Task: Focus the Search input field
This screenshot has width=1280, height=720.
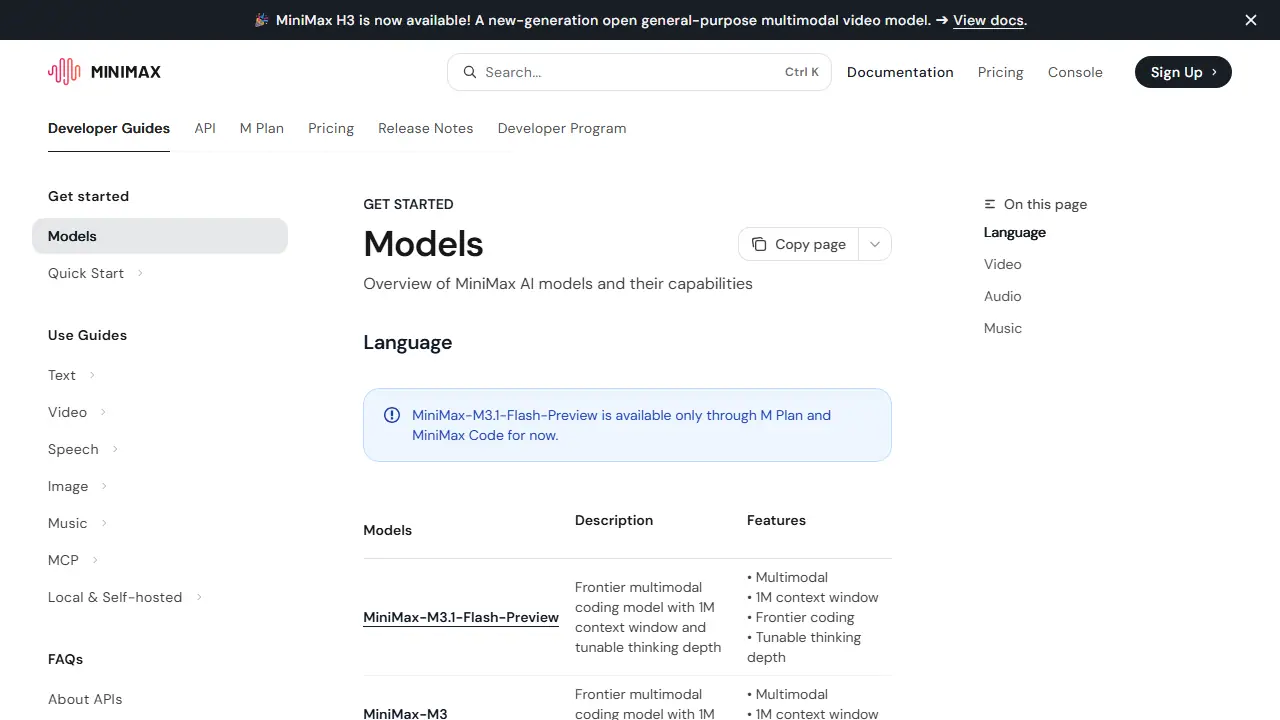Action: click(x=639, y=72)
